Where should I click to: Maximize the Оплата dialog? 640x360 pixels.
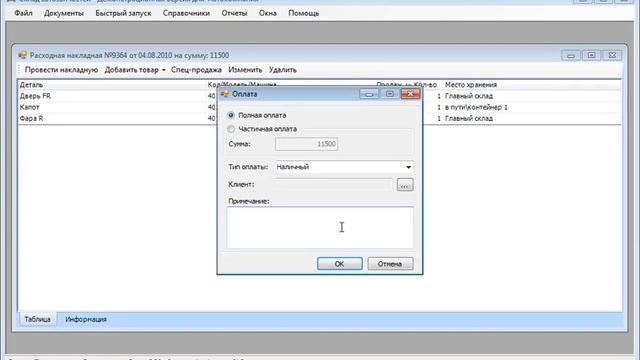(x=390, y=94)
